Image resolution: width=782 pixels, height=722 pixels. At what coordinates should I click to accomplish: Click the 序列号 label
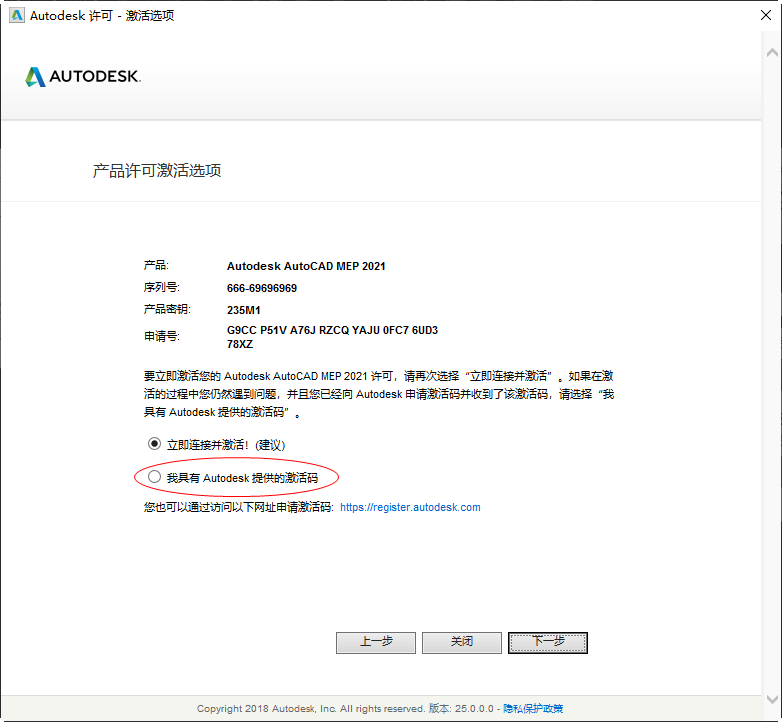(162, 288)
